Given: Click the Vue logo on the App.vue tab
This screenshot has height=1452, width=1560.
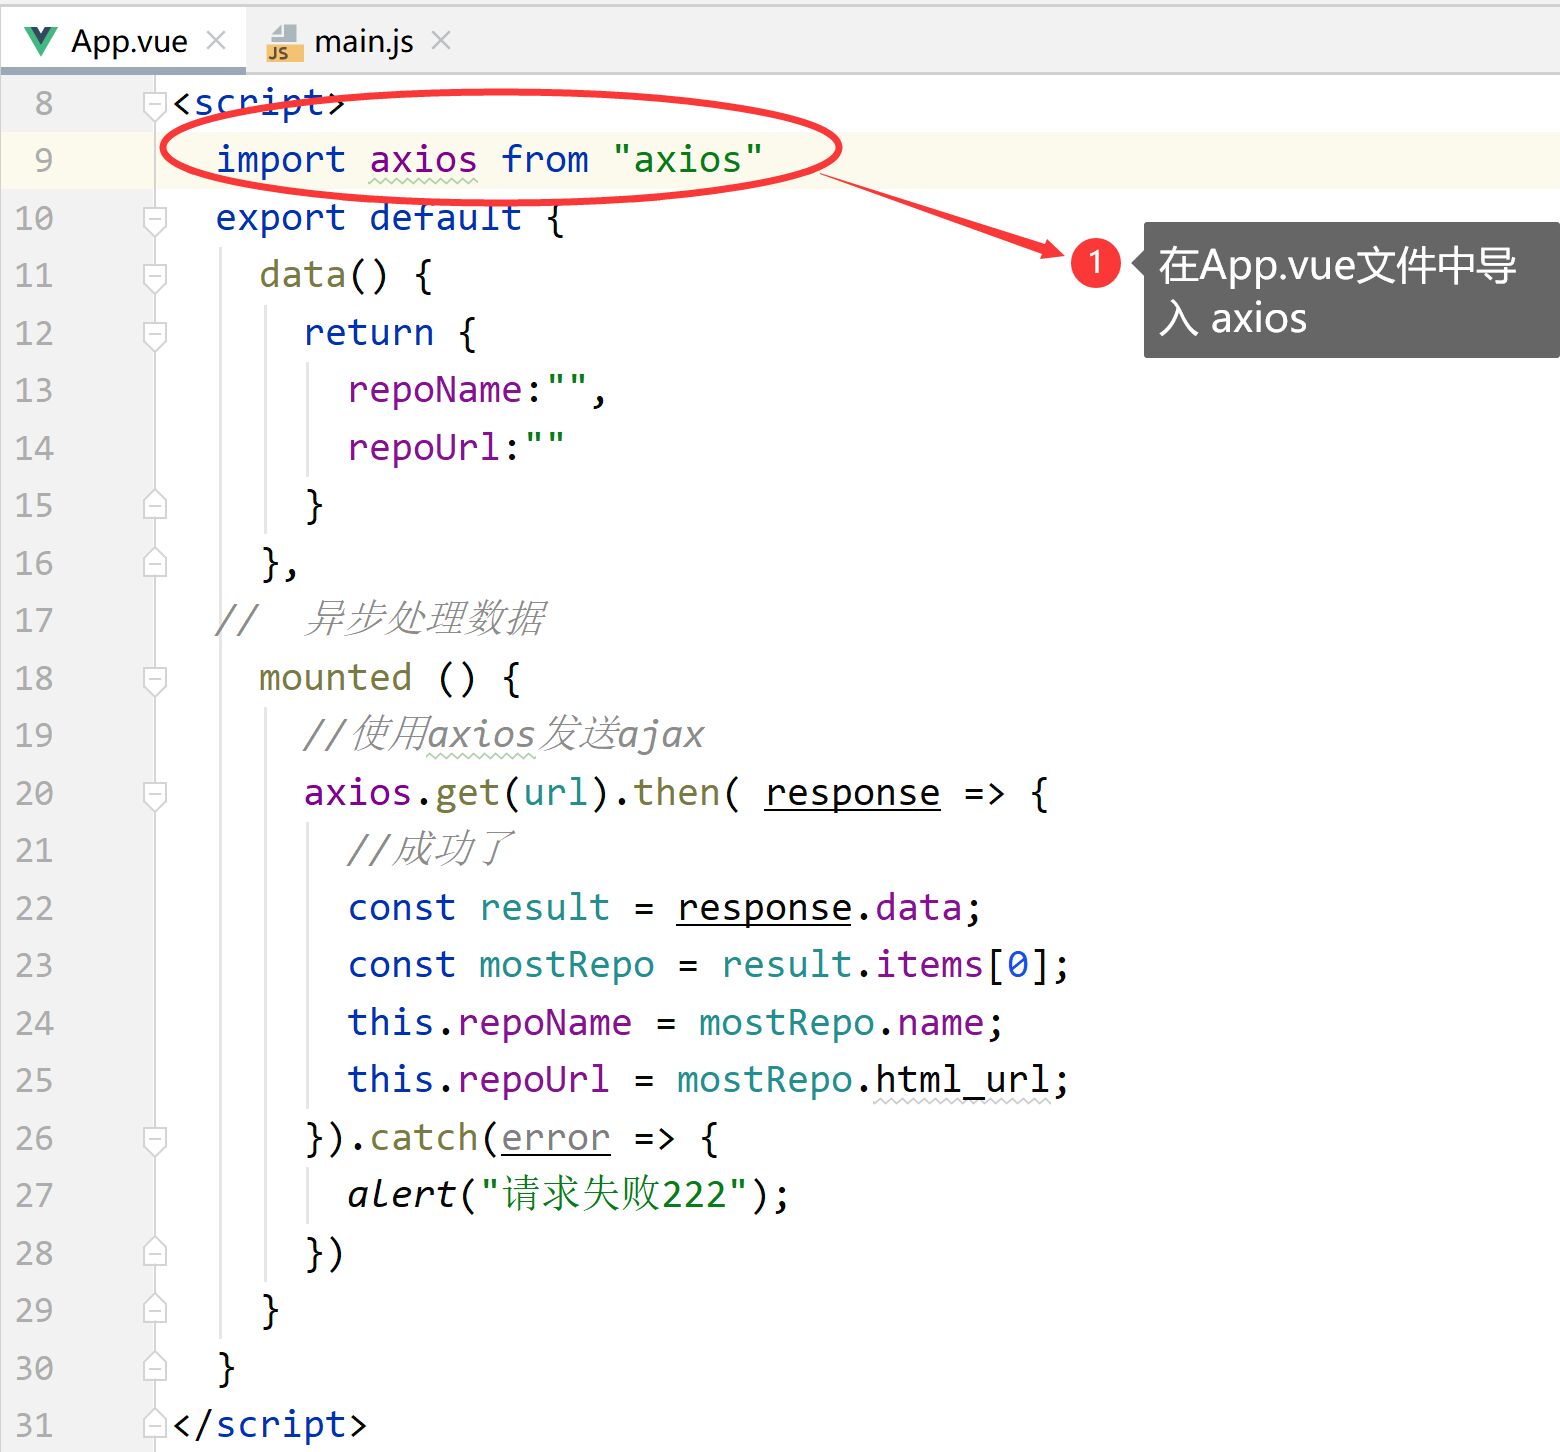Looking at the screenshot, I should 40,40.
